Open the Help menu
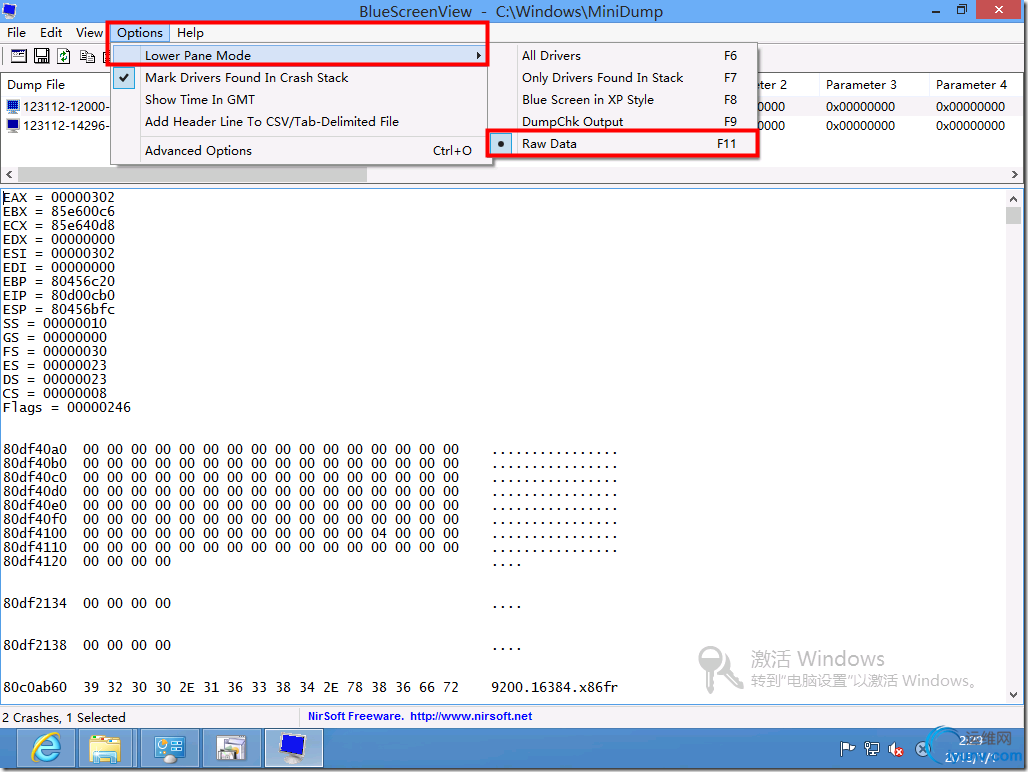1028x772 pixels. click(x=190, y=32)
